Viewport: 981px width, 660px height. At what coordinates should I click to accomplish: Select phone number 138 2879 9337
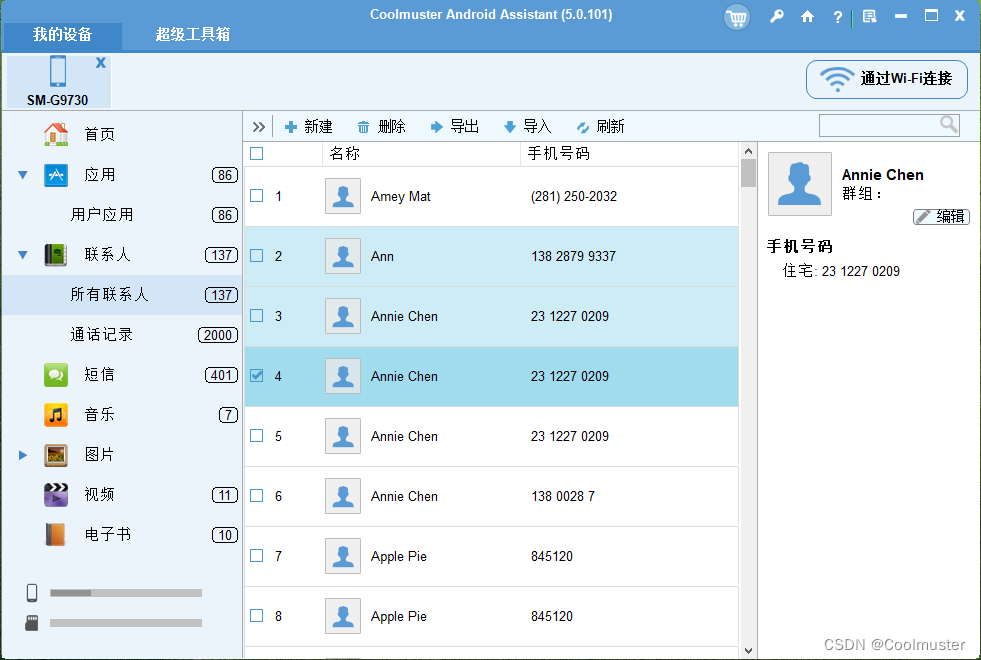coord(573,256)
